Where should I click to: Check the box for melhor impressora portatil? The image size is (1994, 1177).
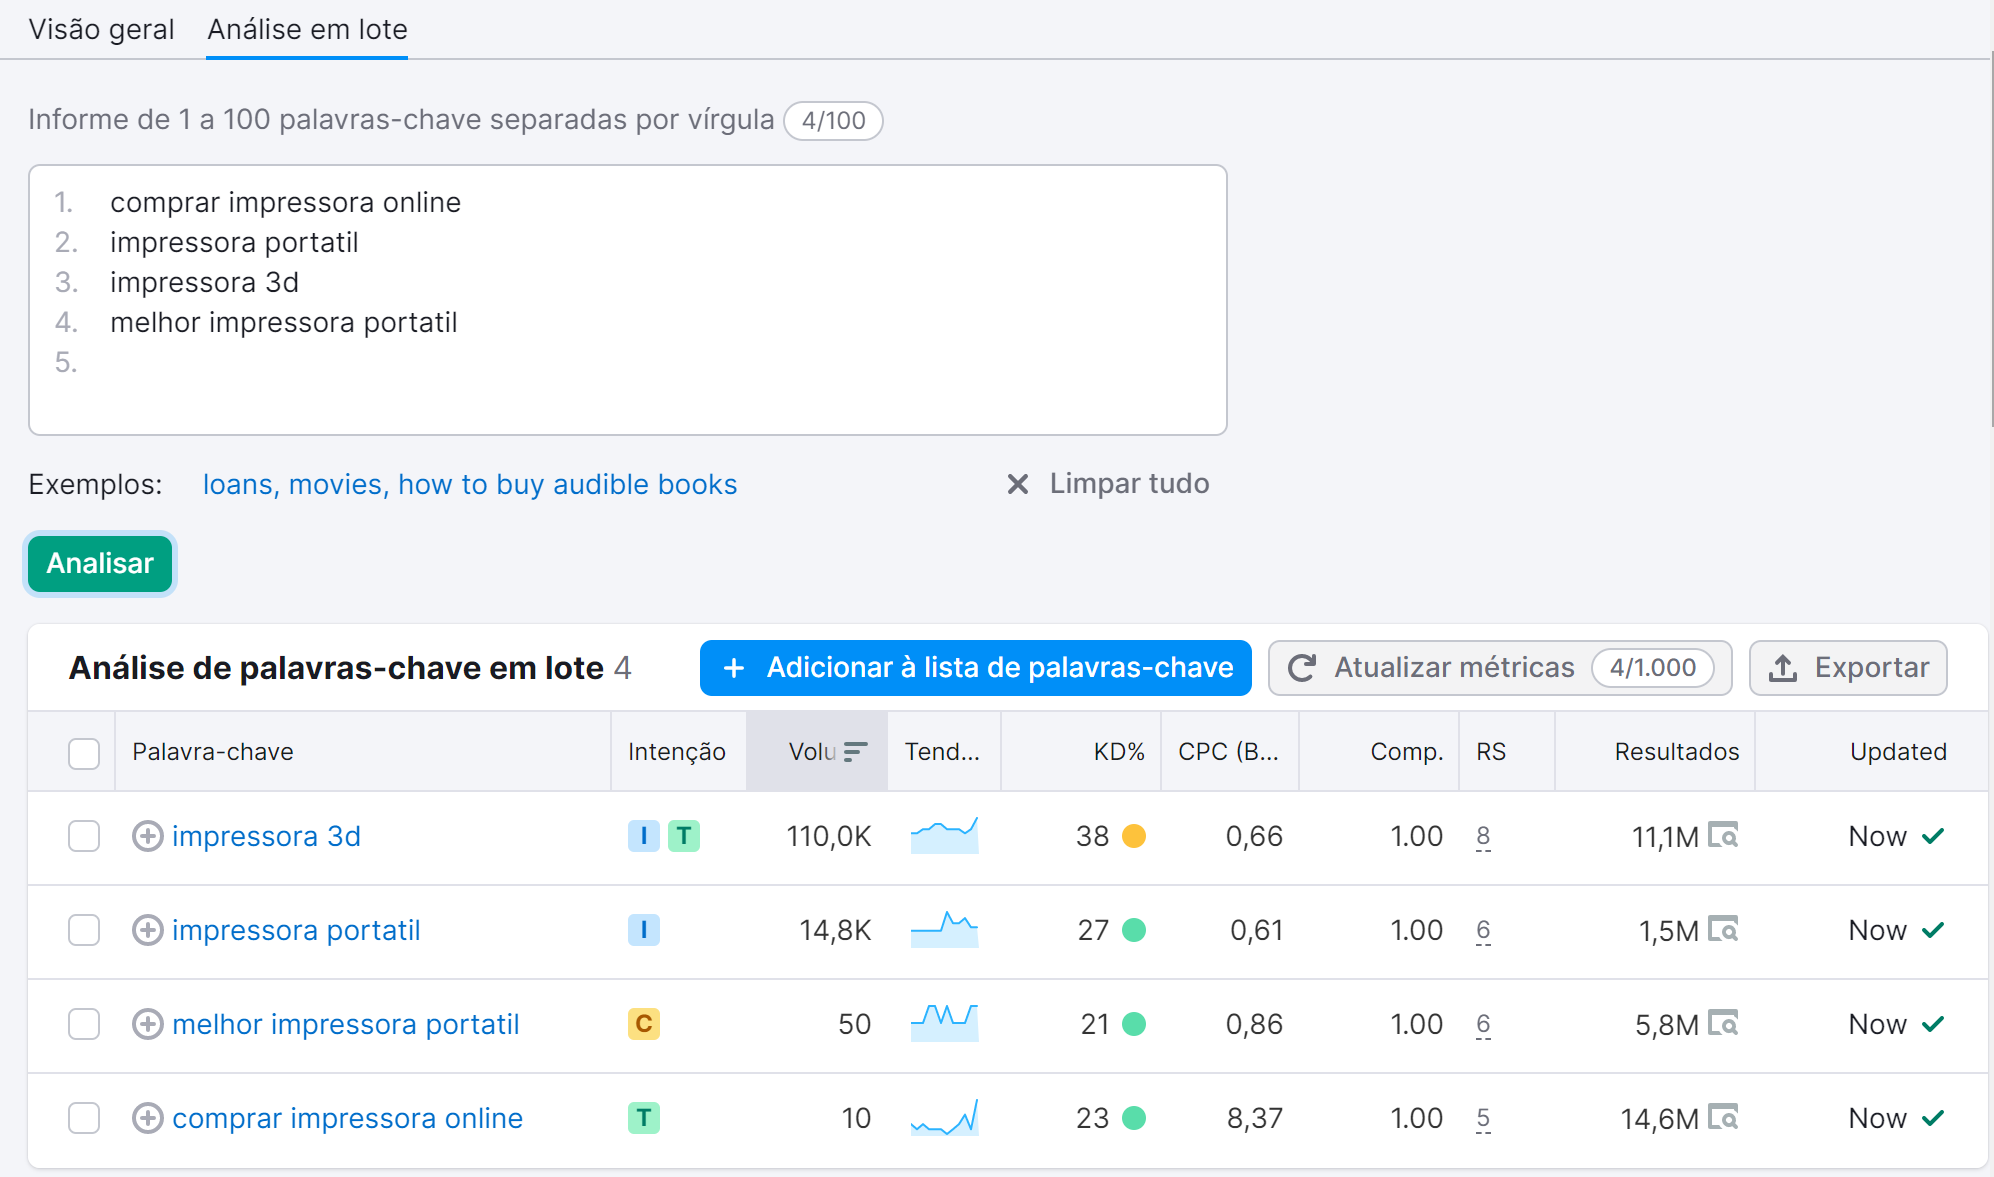pos(84,1024)
